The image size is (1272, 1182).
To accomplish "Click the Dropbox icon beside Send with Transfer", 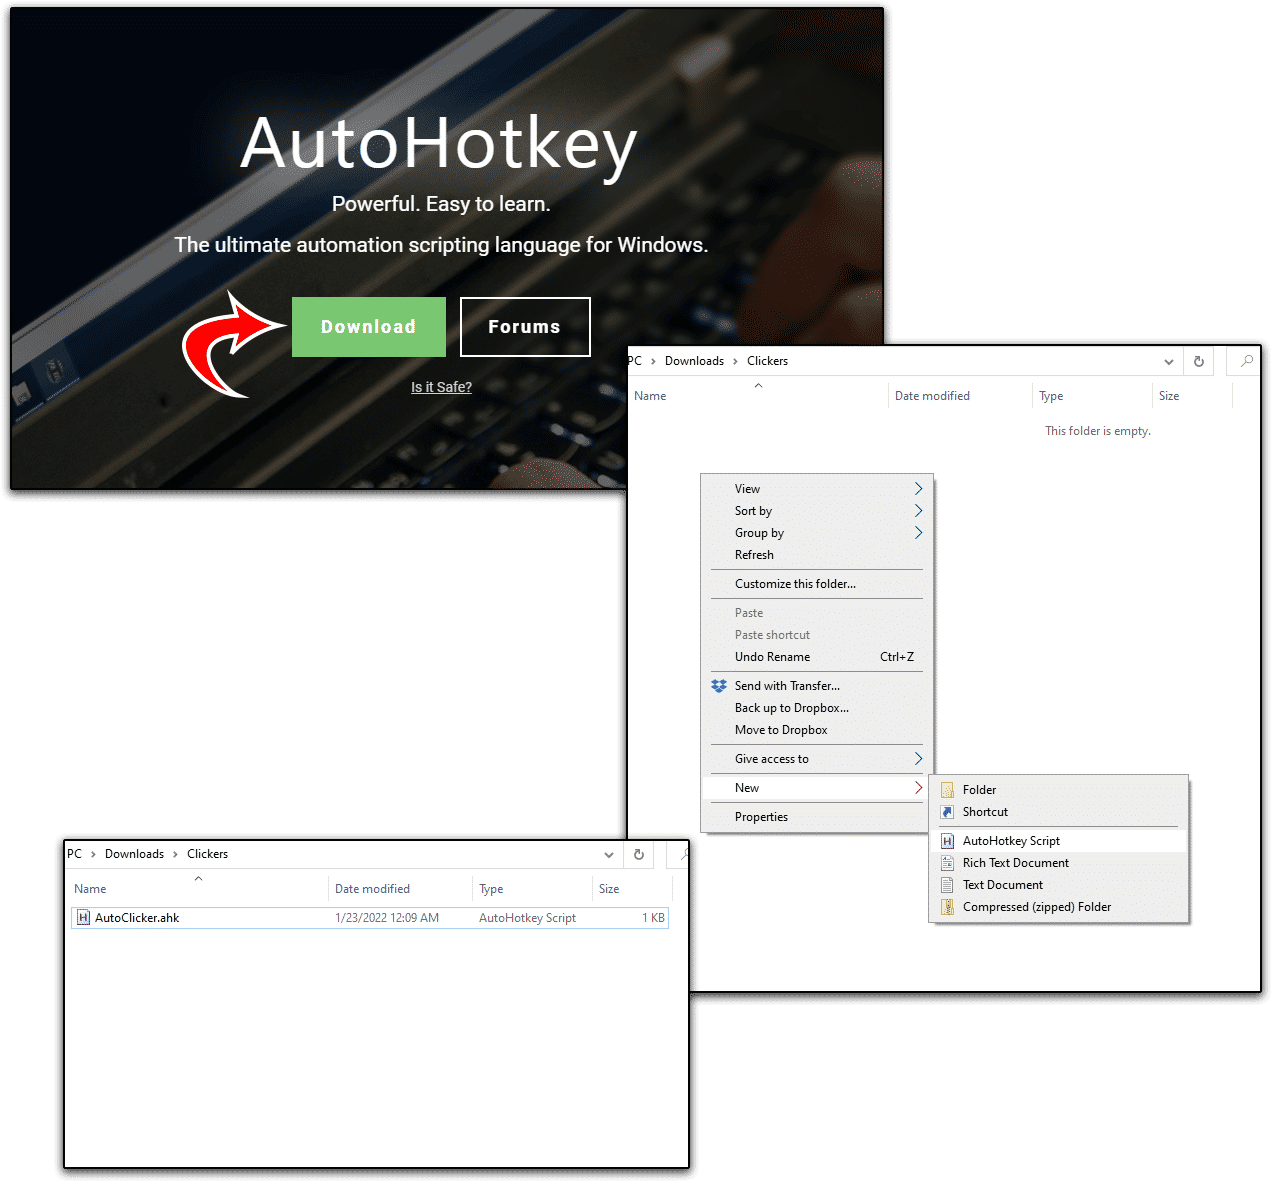I will (x=719, y=686).
